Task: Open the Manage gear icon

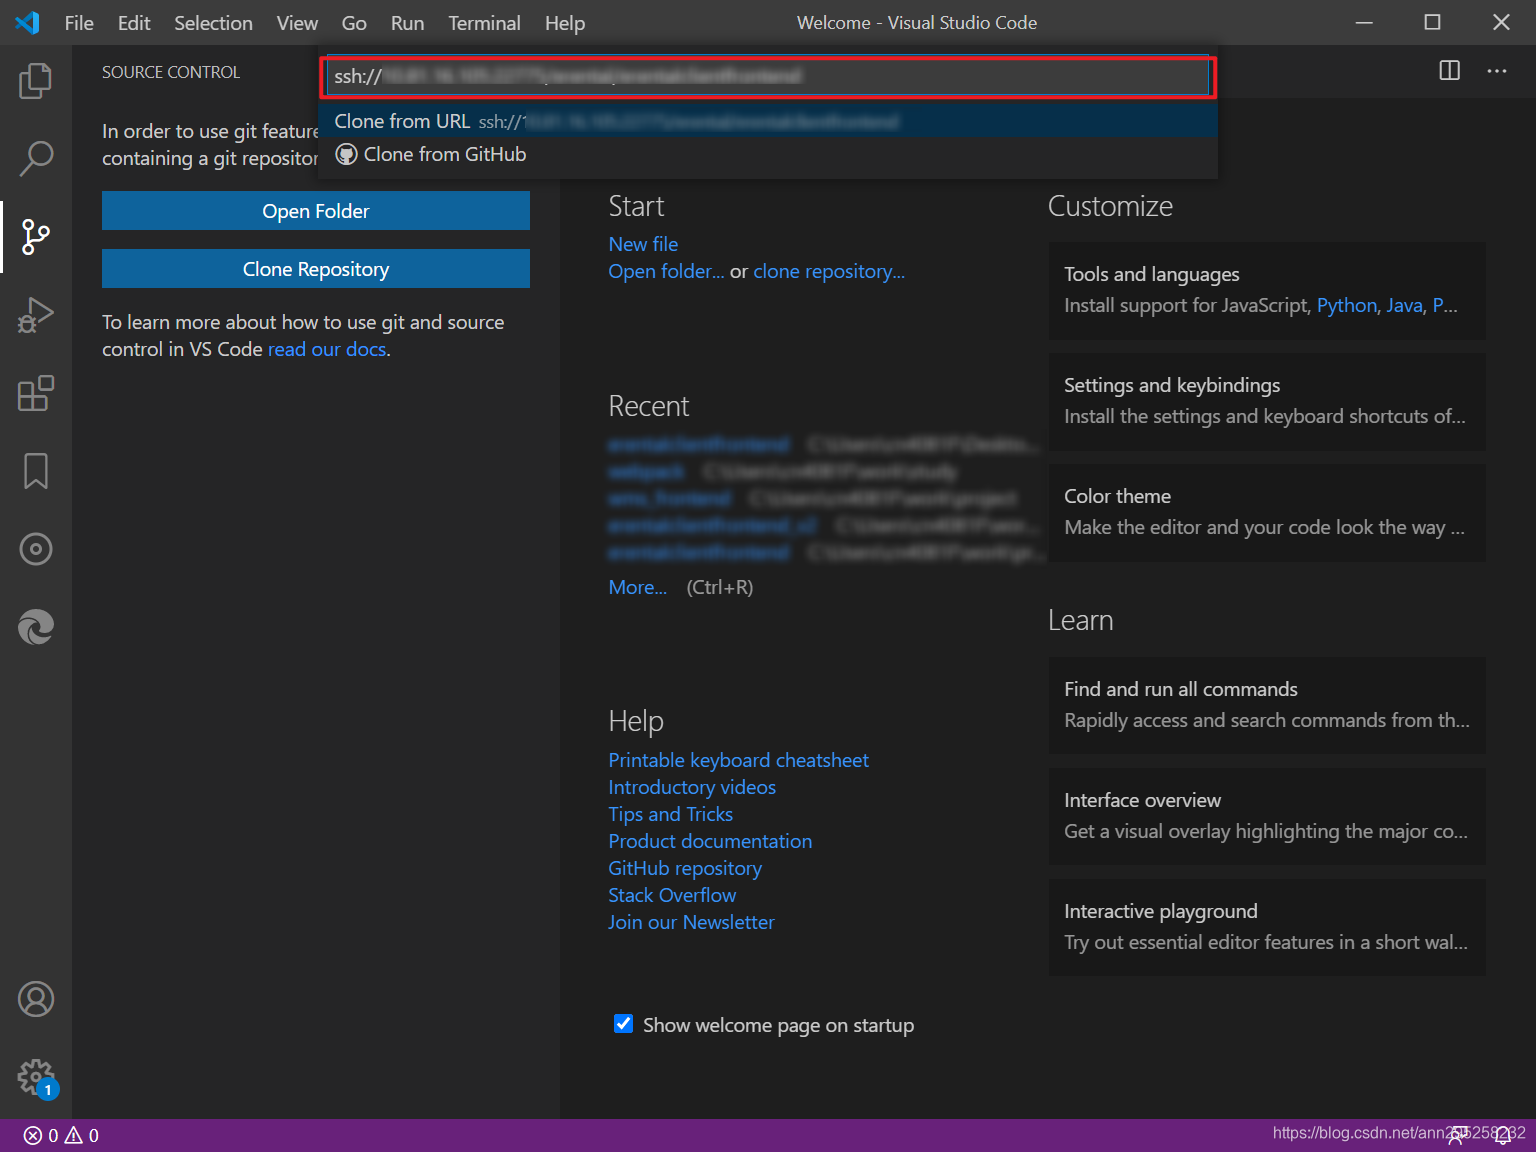Action: (36, 1077)
